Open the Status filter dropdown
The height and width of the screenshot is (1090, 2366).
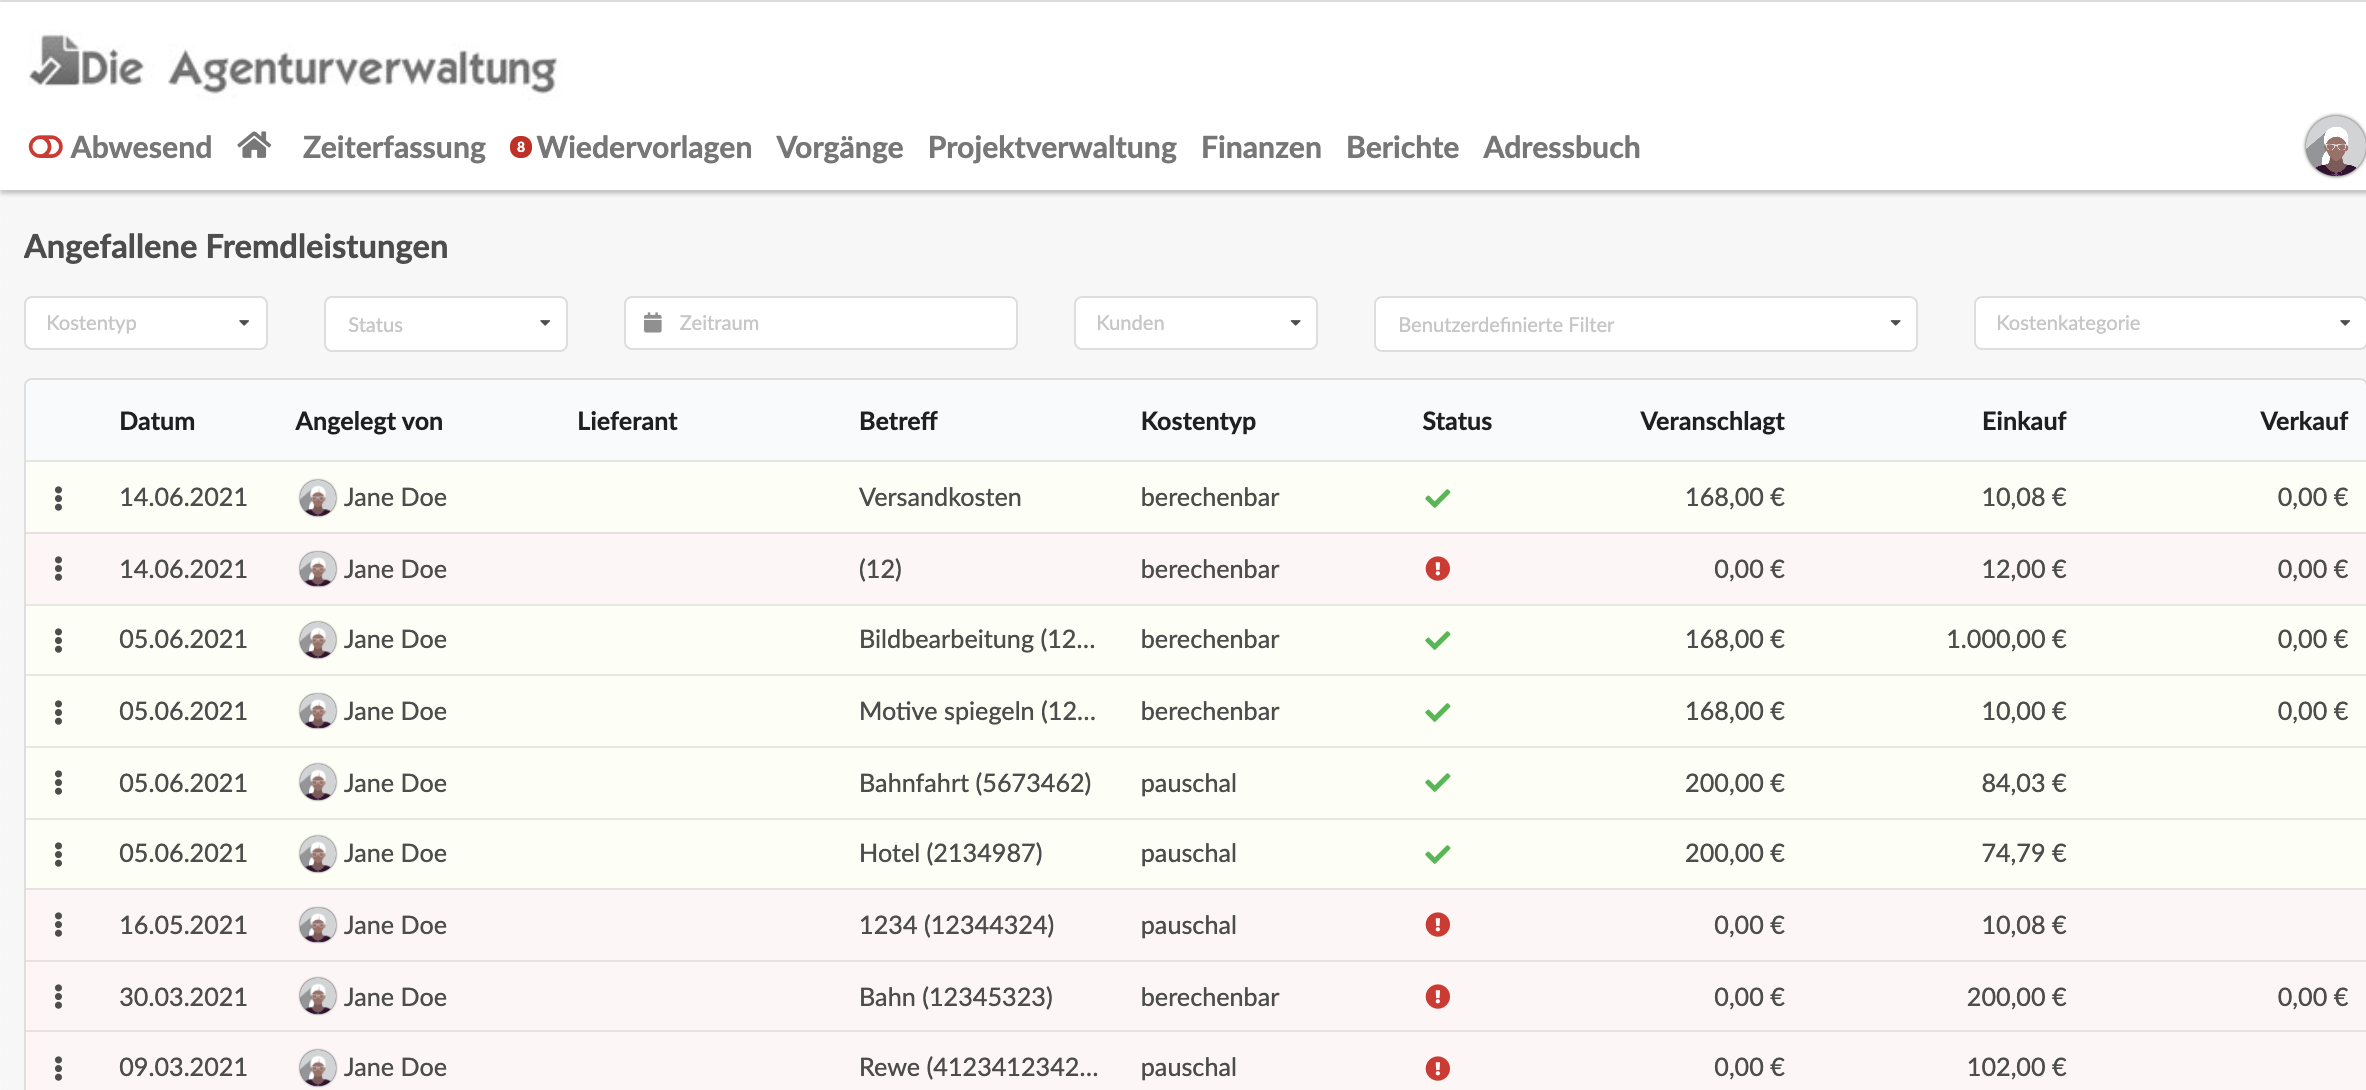[x=446, y=324]
